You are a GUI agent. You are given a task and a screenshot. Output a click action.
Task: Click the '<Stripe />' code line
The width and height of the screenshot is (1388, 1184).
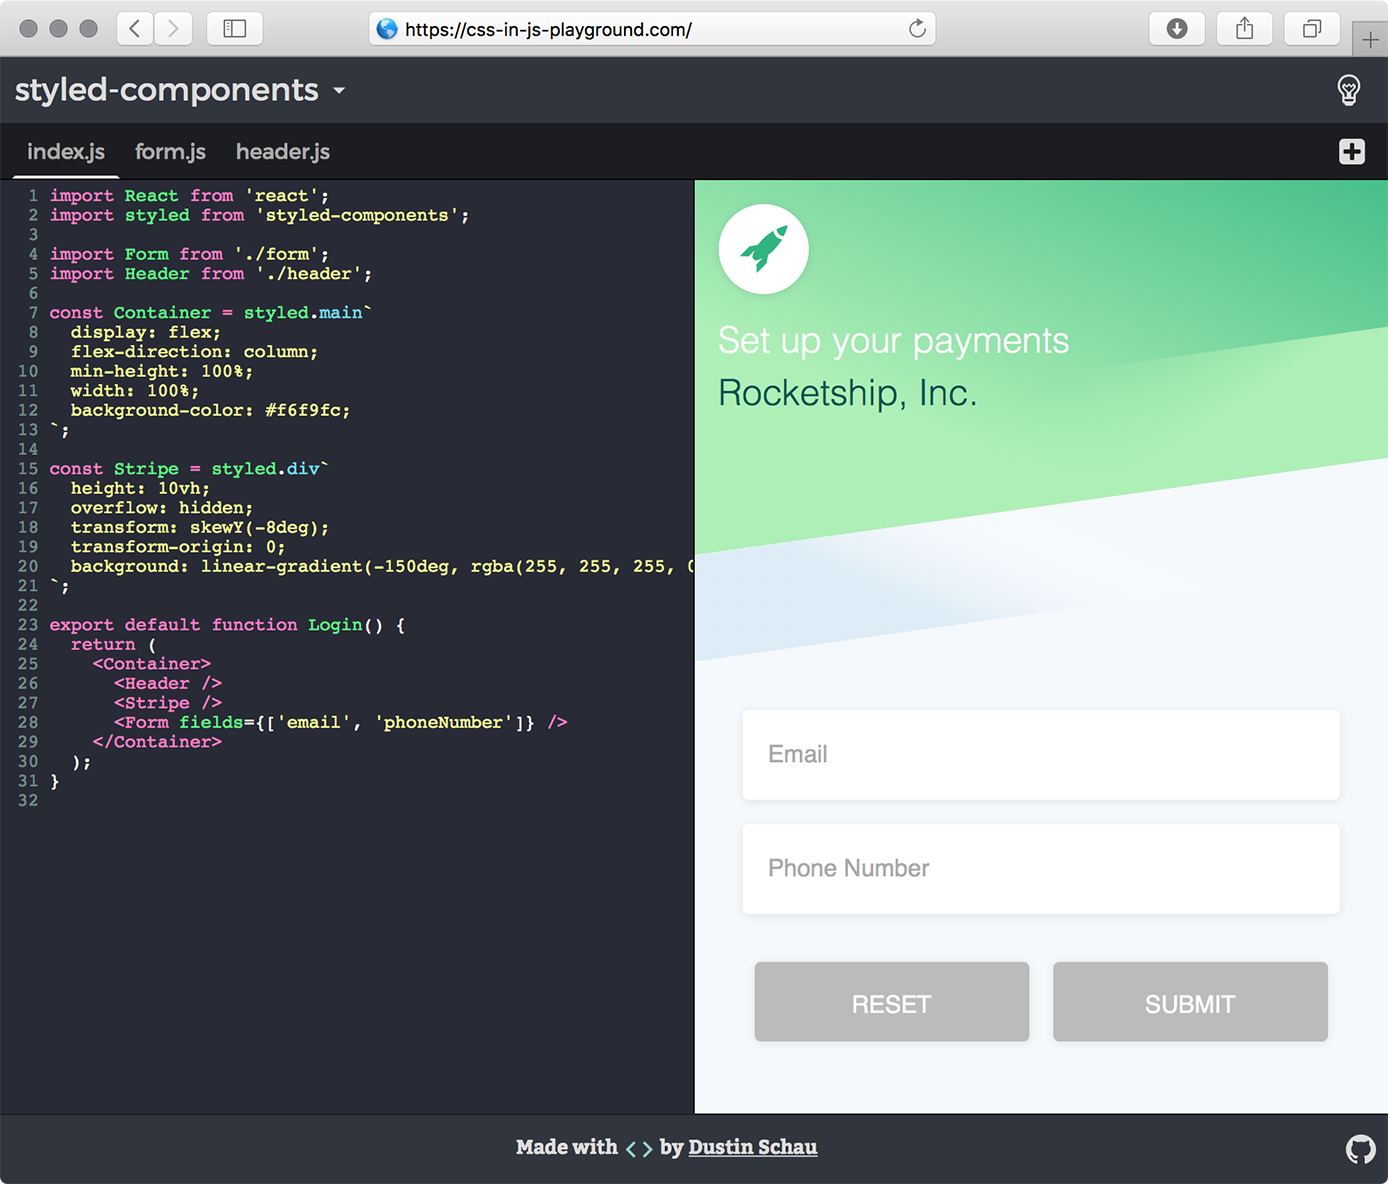point(168,703)
